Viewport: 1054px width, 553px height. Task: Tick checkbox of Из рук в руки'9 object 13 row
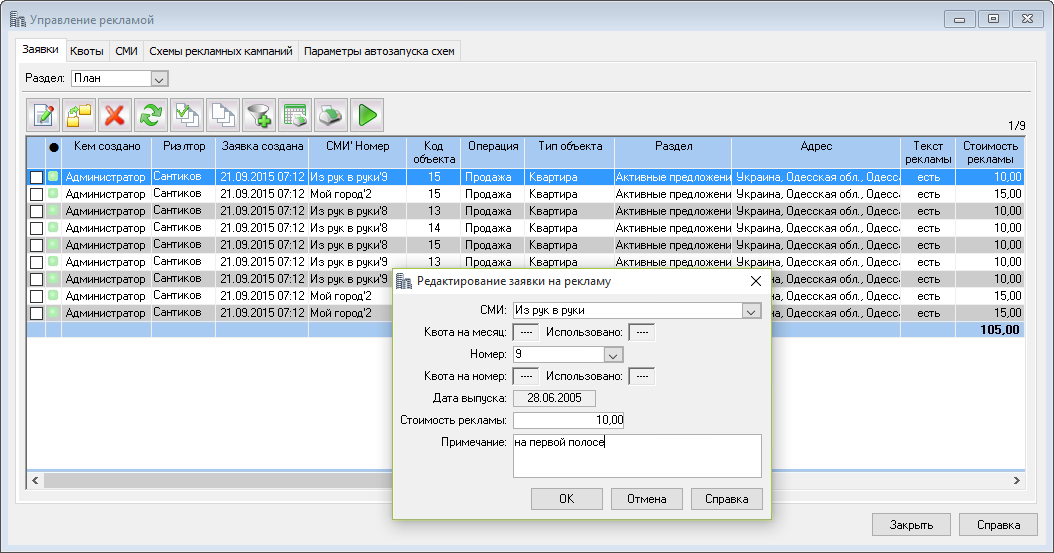point(36,262)
